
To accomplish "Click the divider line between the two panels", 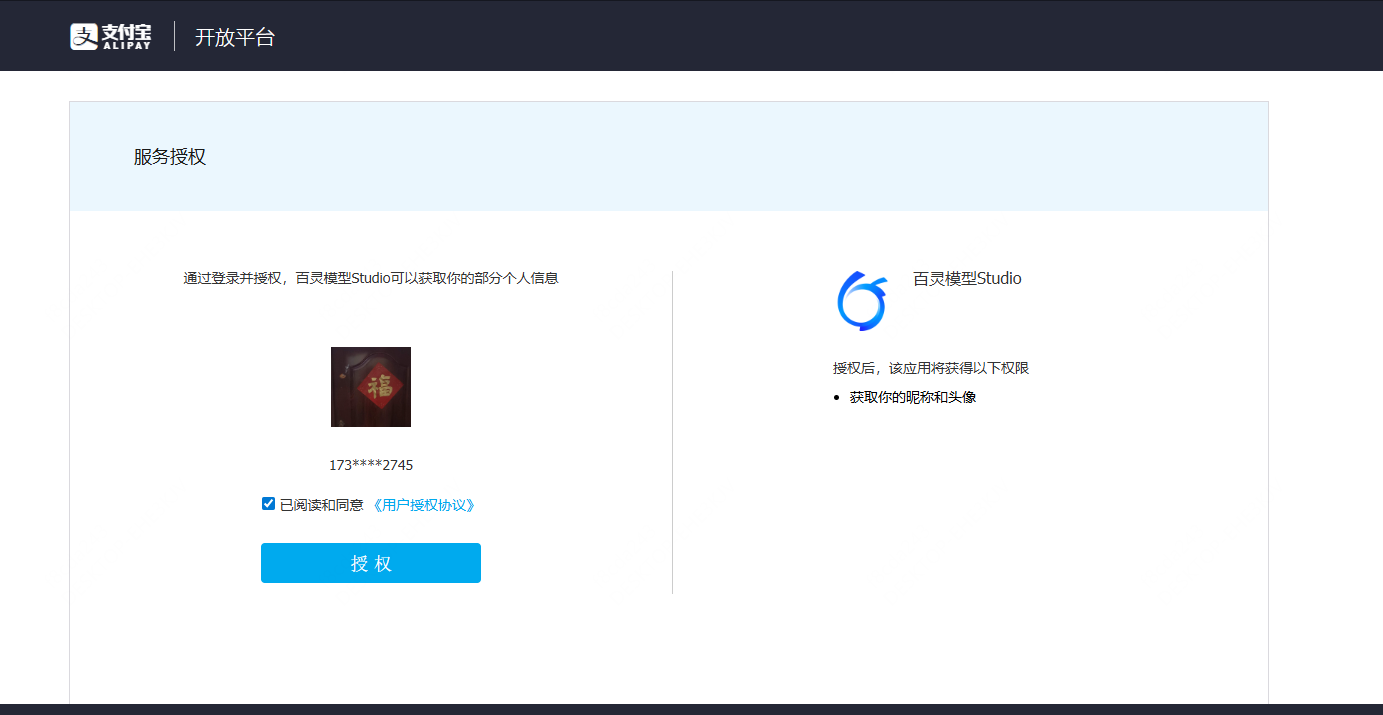I will 673,430.
